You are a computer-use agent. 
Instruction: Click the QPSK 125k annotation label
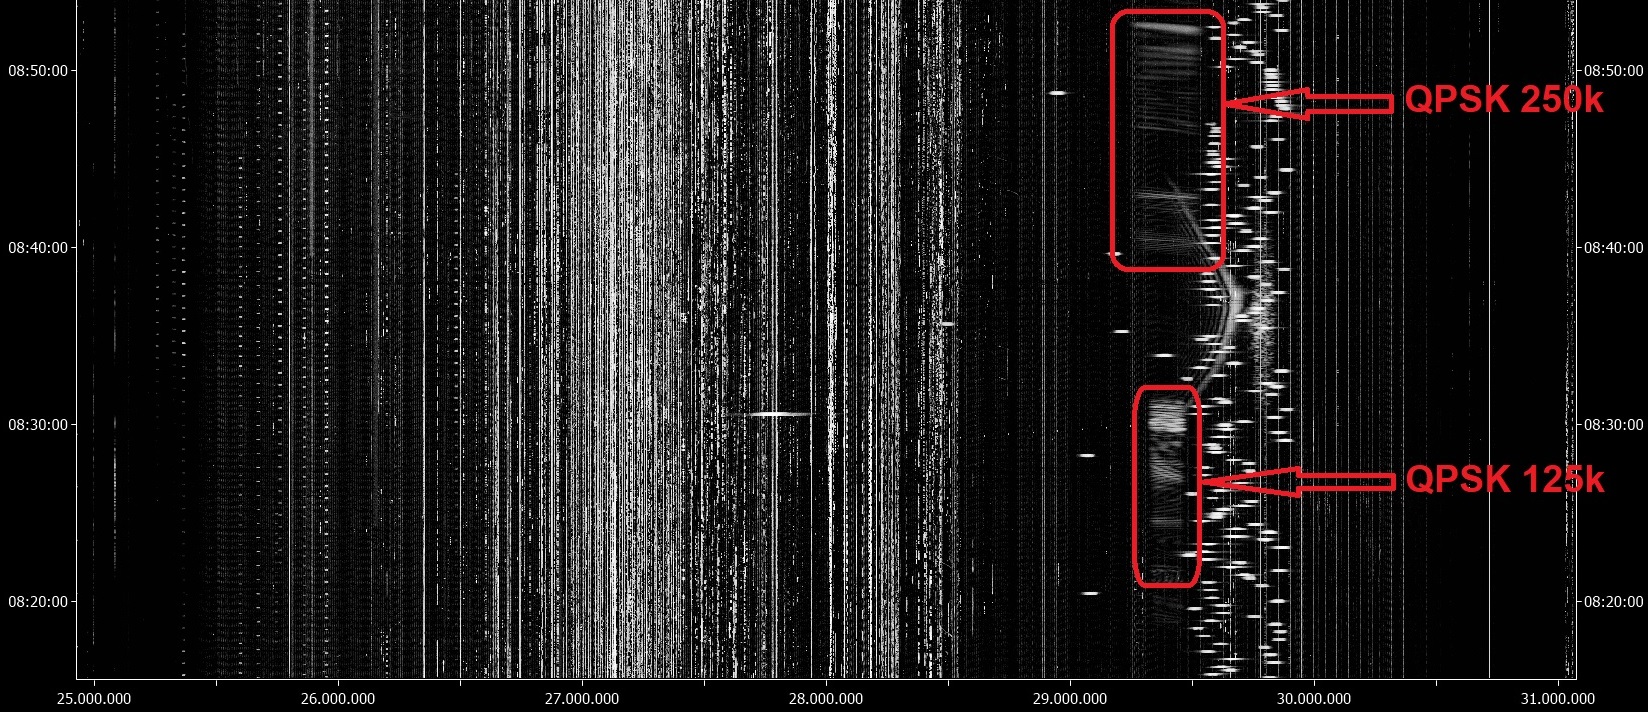[1504, 480]
